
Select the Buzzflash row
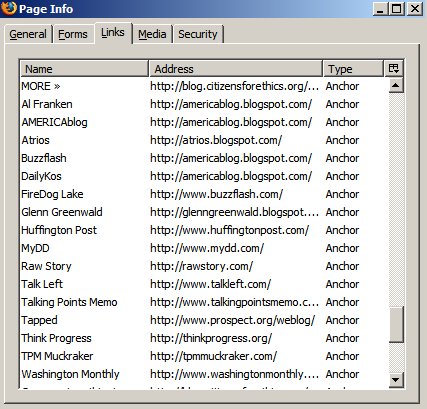(x=204, y=158)
